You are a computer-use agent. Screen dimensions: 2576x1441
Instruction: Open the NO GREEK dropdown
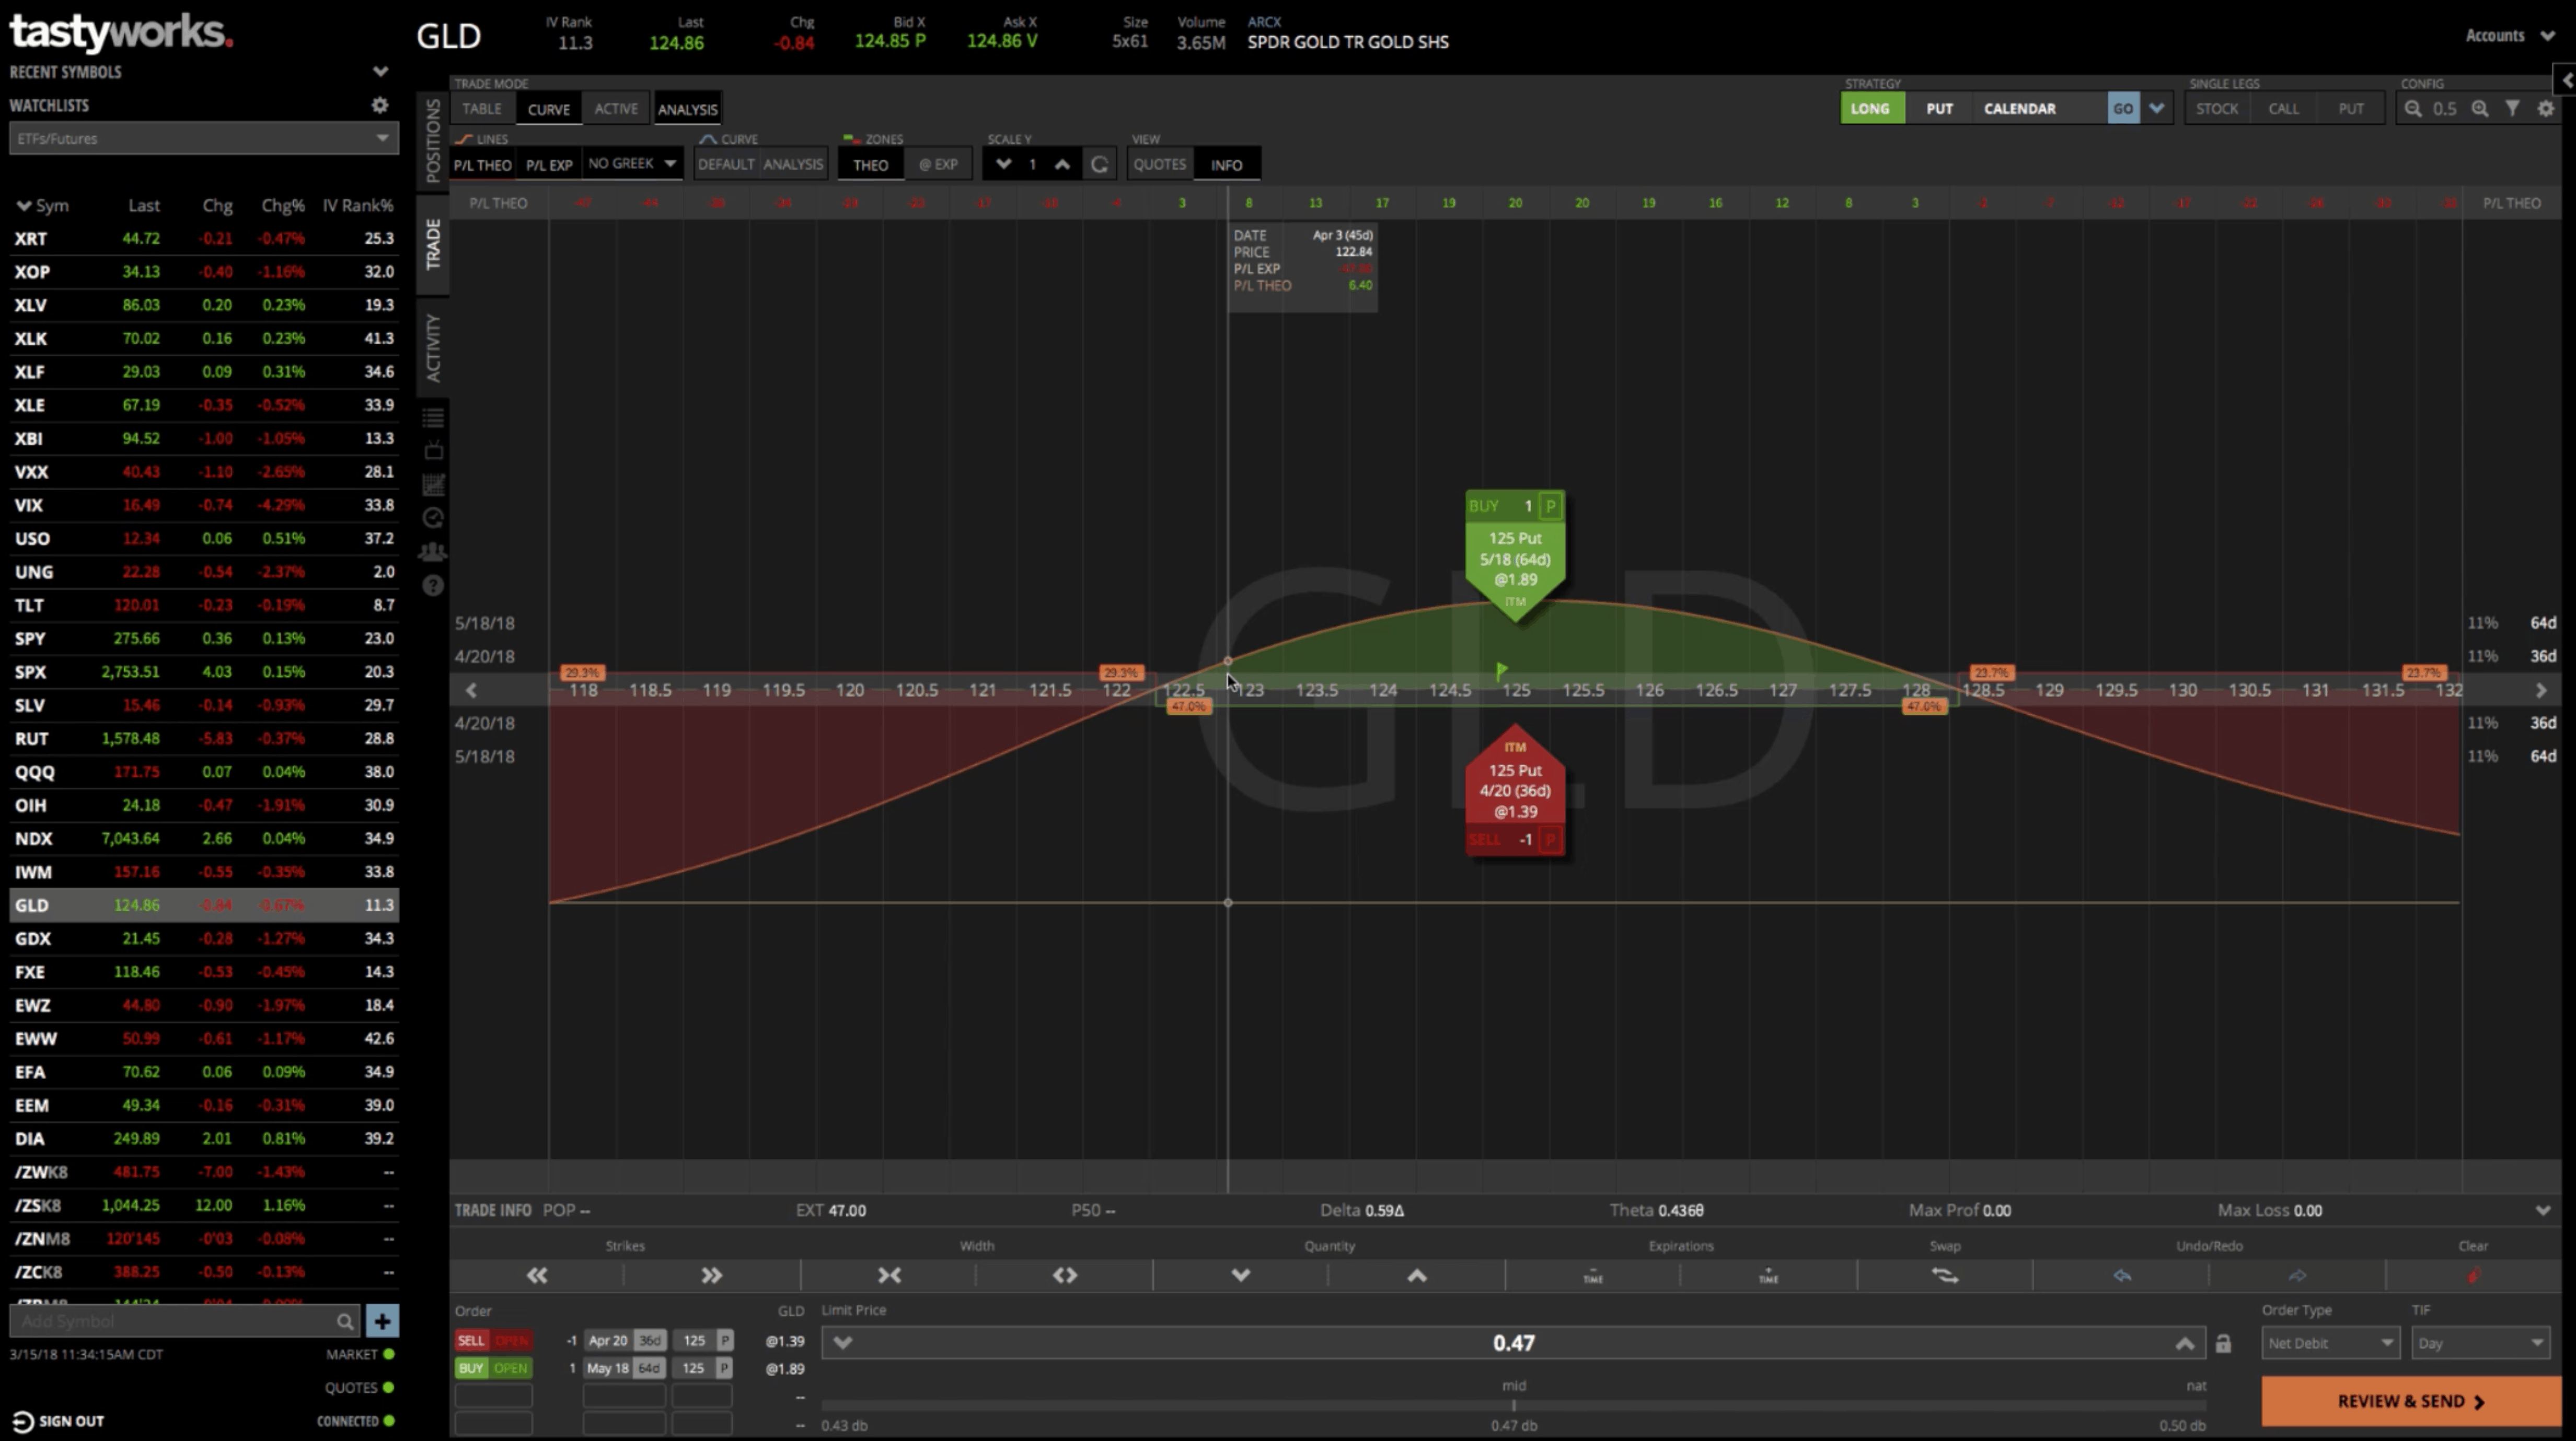click(x=632, y=164)
